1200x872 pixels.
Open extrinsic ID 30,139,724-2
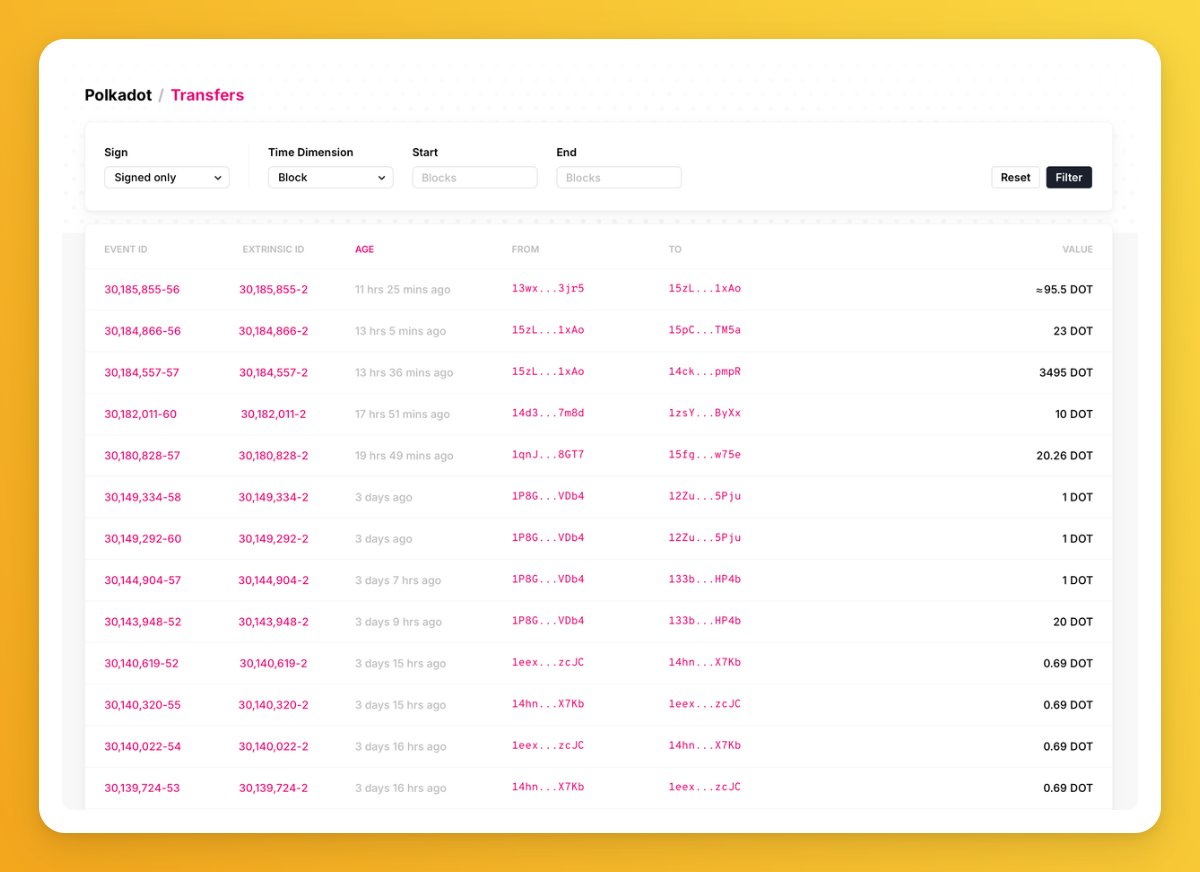click(x=273, y=788)
